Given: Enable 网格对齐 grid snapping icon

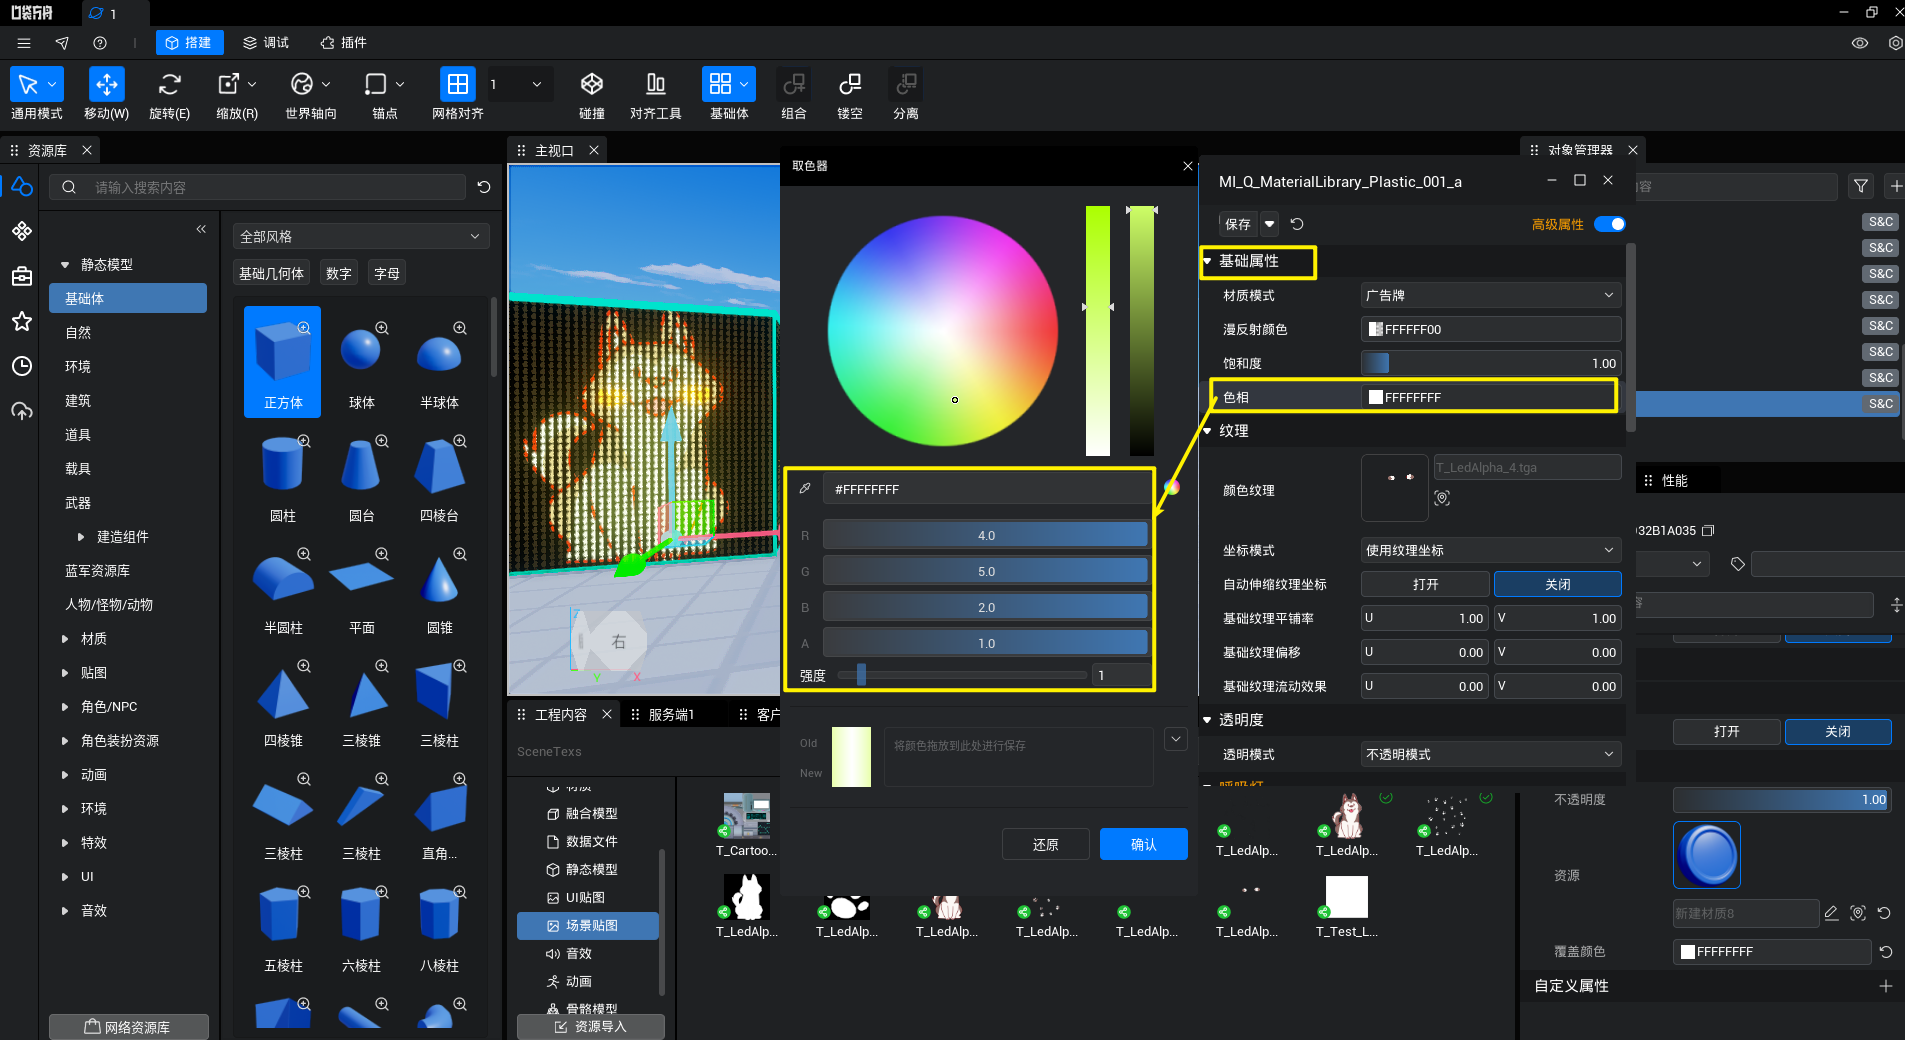Looking at the screenshot, I should pyautogui.click(x=457, y=84).
